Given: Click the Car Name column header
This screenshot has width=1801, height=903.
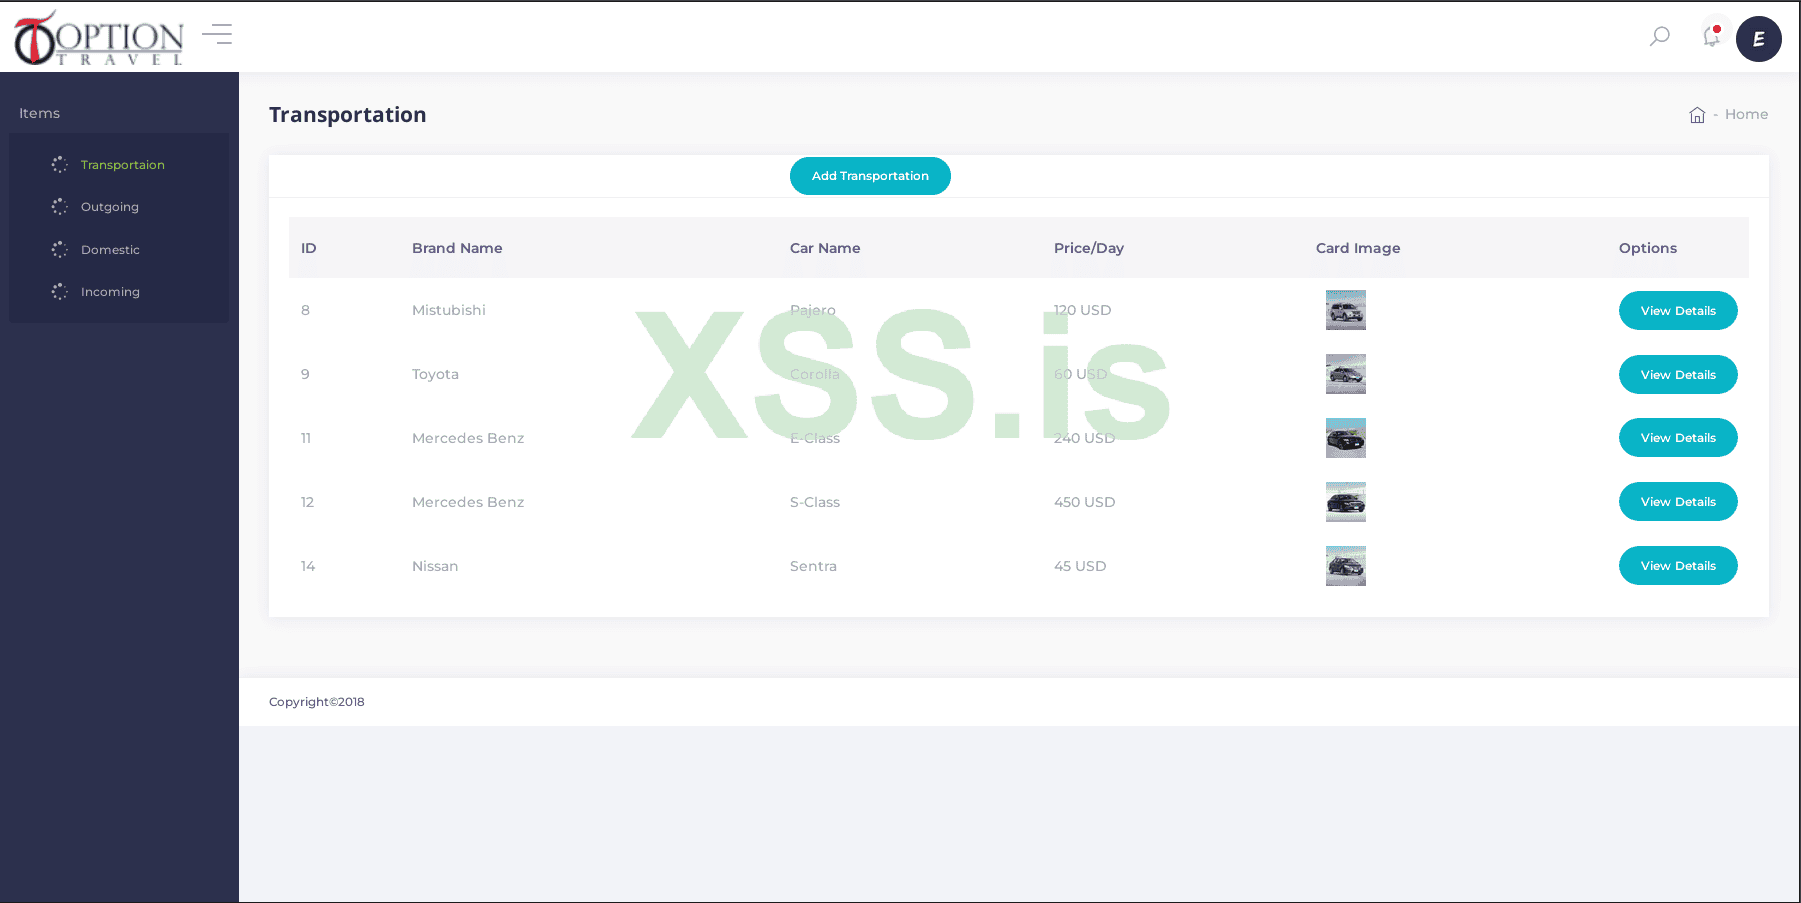Looking at the screenshot, I should click(825, 248).
